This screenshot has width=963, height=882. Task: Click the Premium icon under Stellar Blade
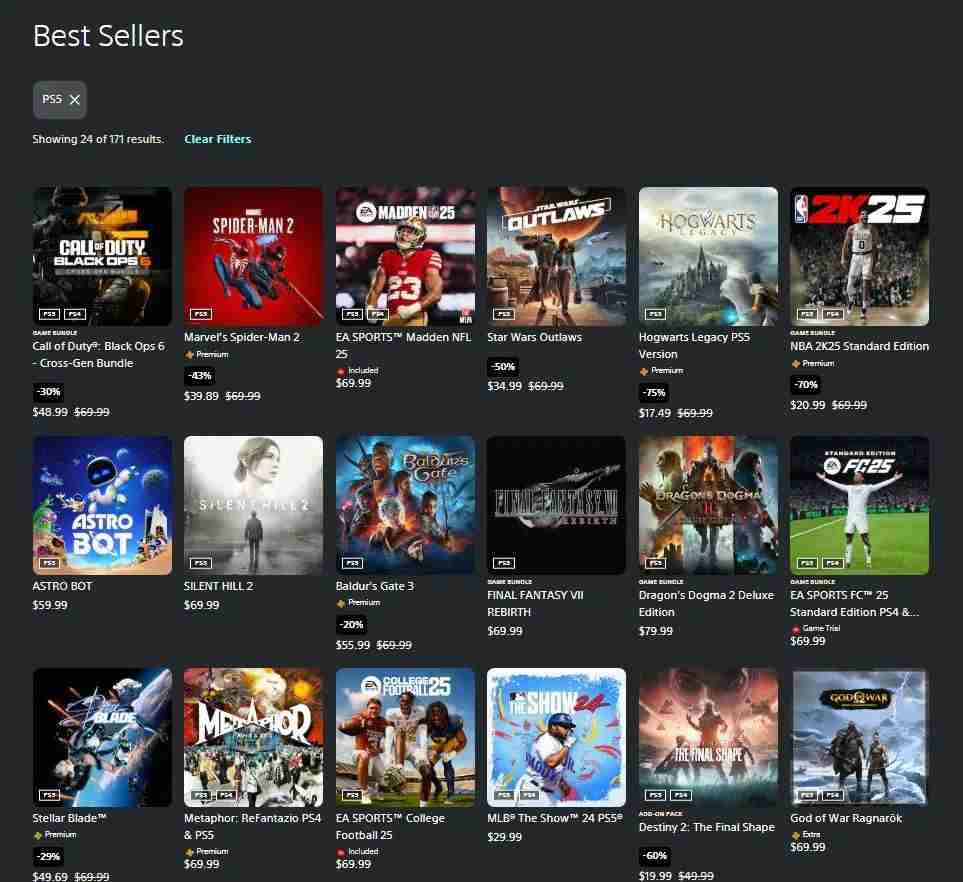pyautogui.click(x=37, y=835)
